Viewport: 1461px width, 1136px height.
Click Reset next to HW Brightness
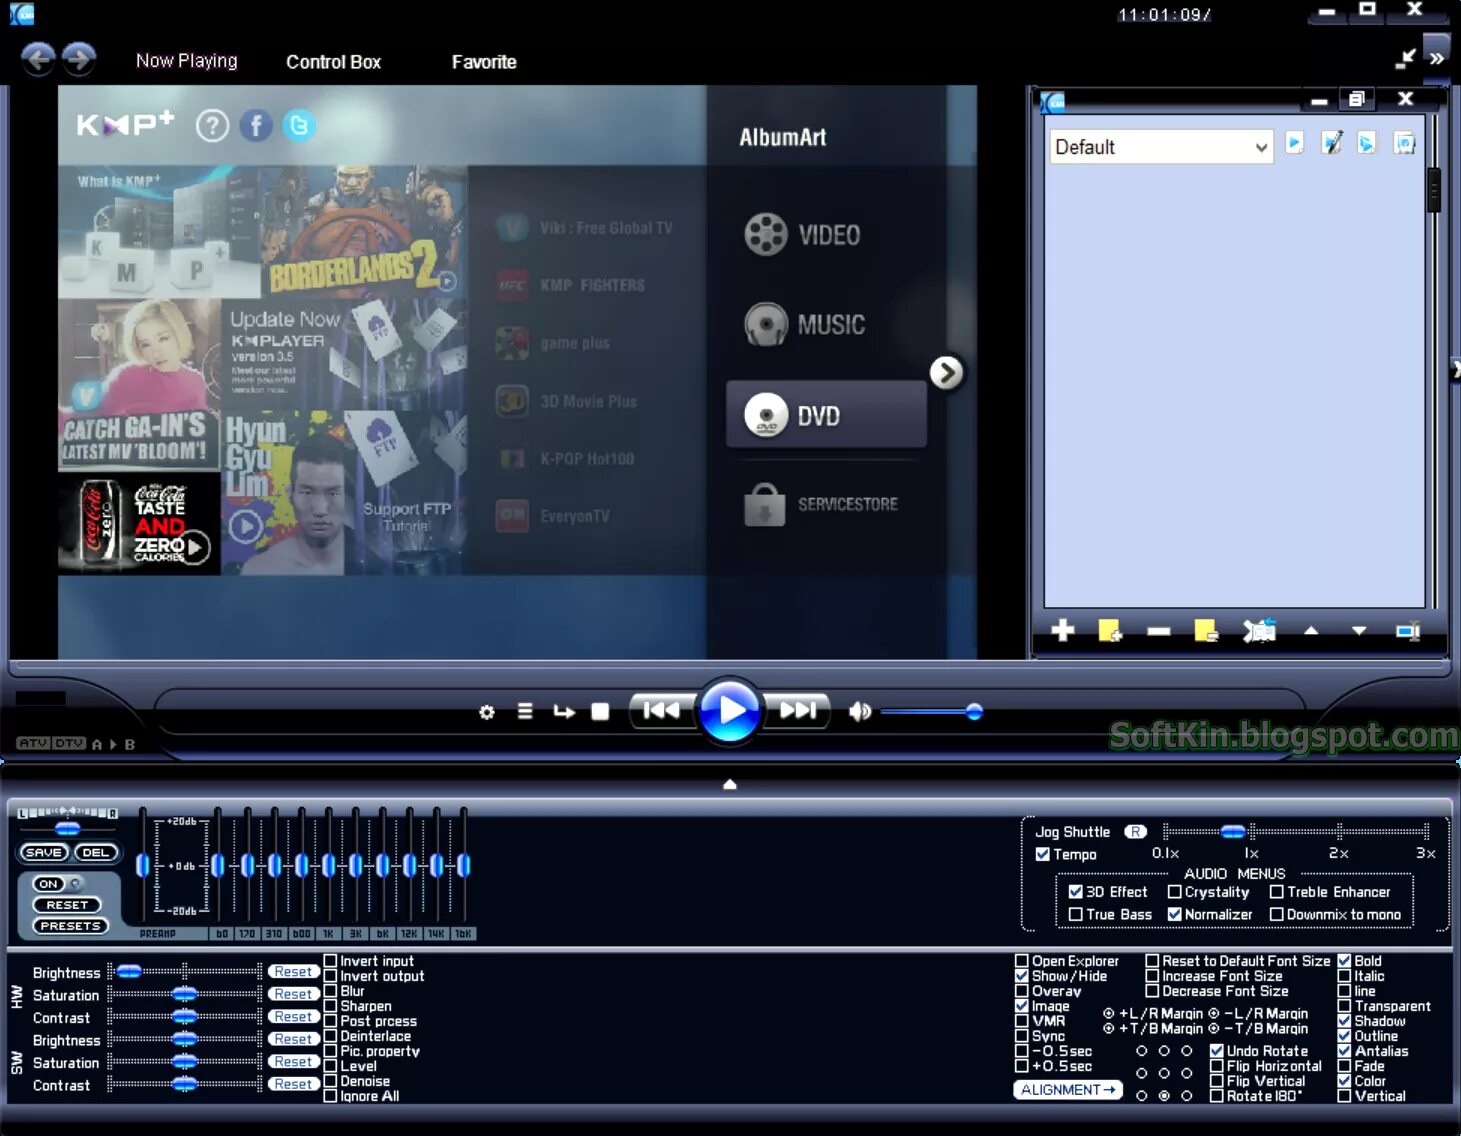tap(293, 972)
